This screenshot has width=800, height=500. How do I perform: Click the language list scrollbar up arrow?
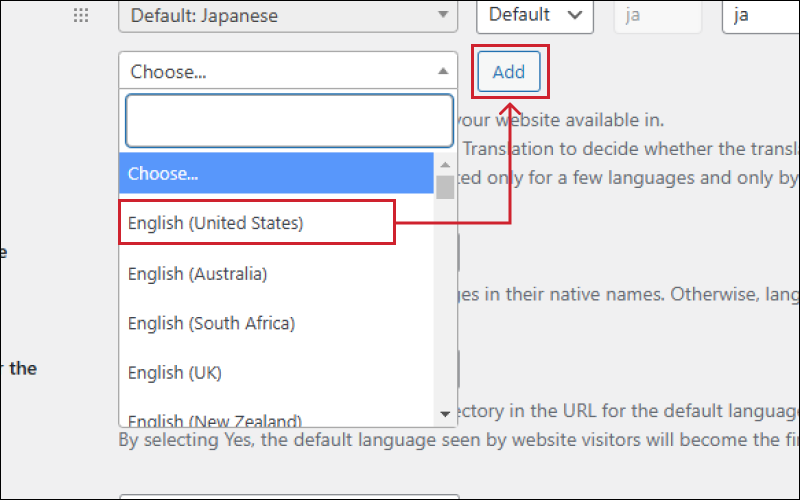point(445,162)
